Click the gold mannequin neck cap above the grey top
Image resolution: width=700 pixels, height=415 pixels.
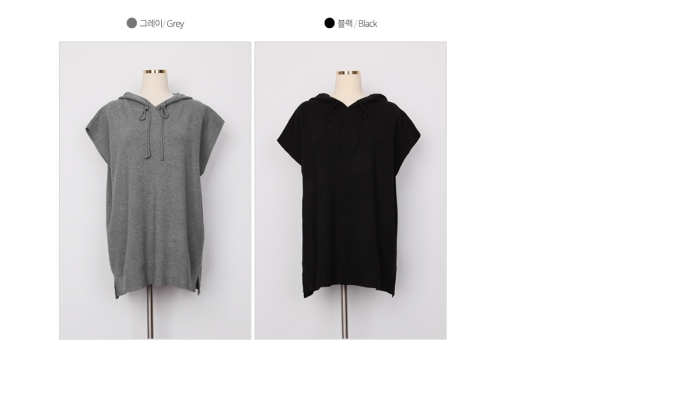[x=155, y=71]
